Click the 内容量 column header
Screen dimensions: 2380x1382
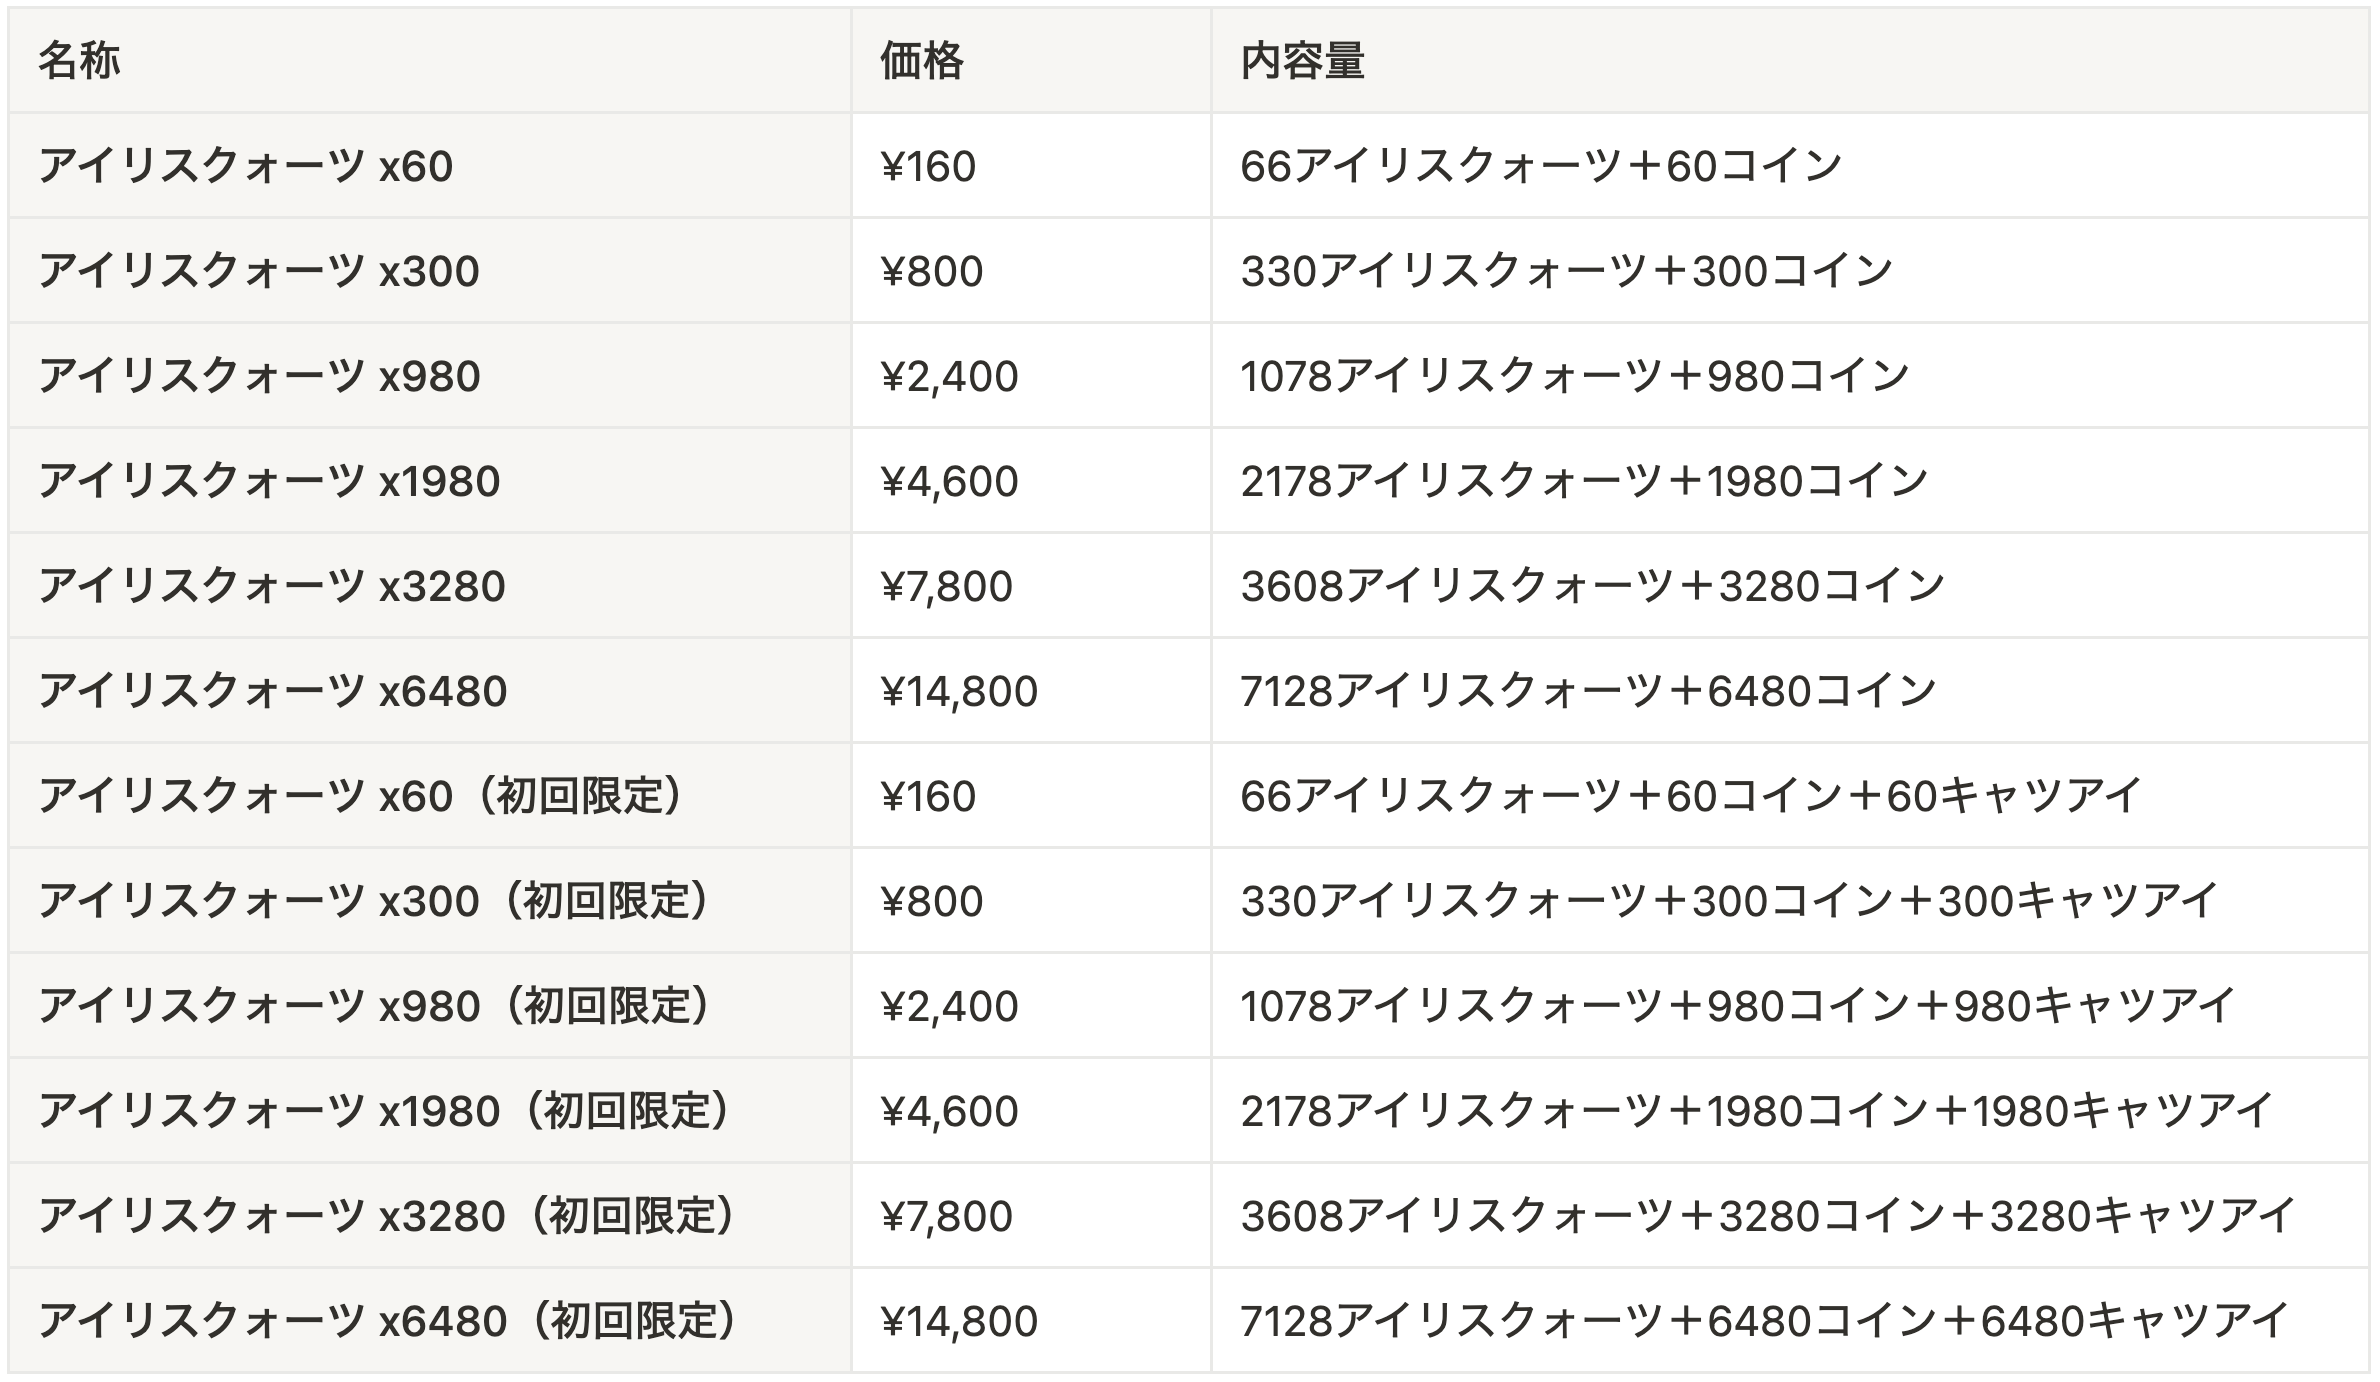(1302, 61)
